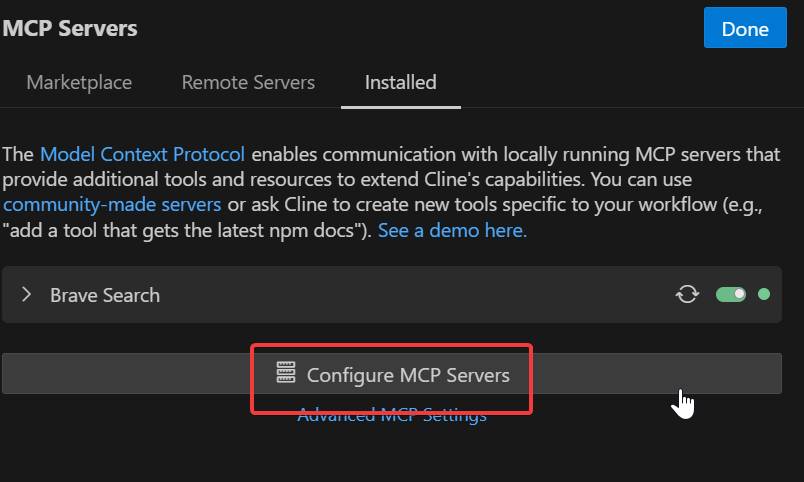Click the server-rack icon beside Configure MCP Servers
The height and width of the screenshot is (482, 804).
click(287, 374)
